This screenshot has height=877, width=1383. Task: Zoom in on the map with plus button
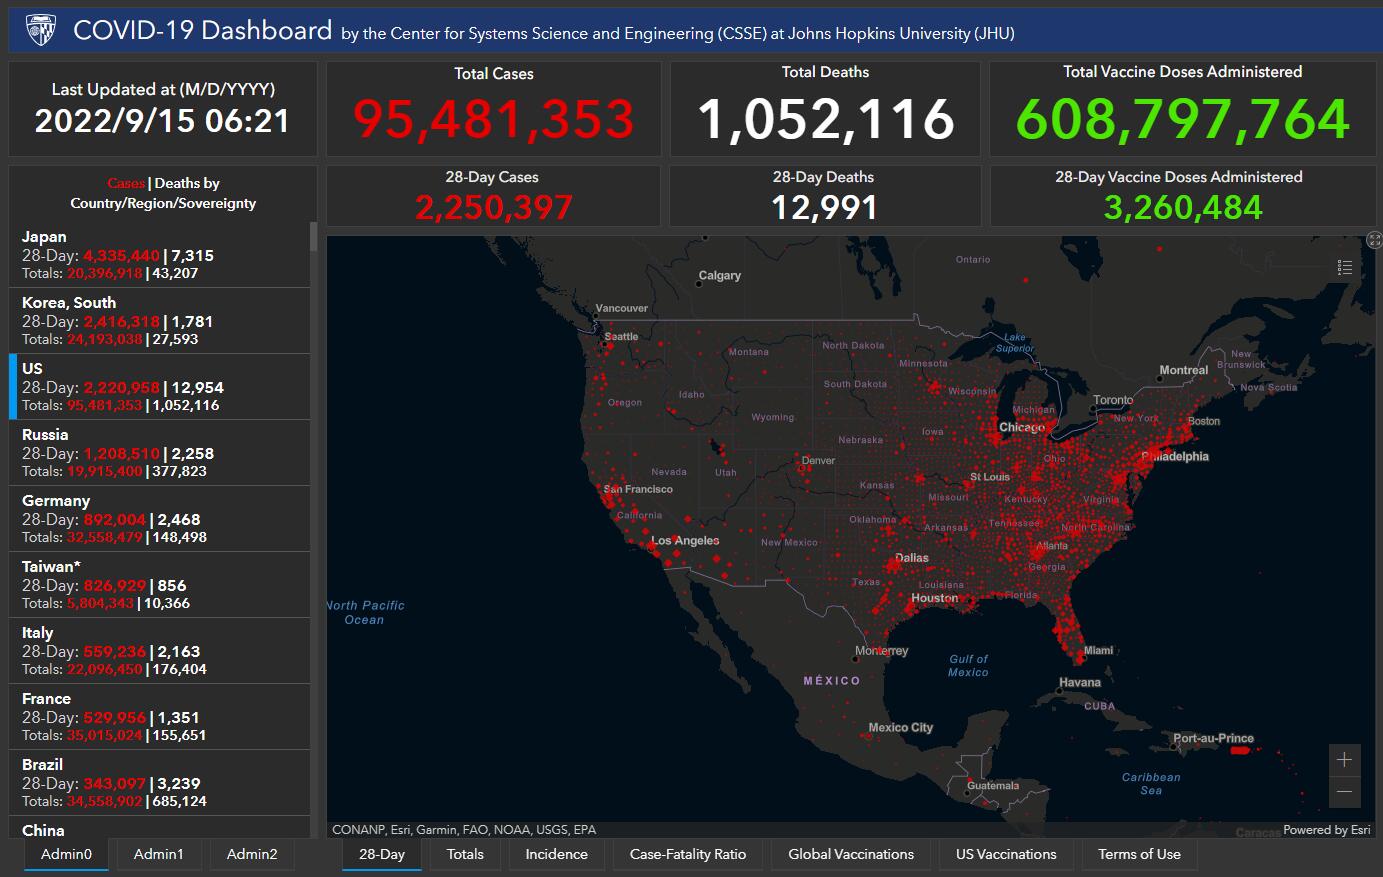1344,760
